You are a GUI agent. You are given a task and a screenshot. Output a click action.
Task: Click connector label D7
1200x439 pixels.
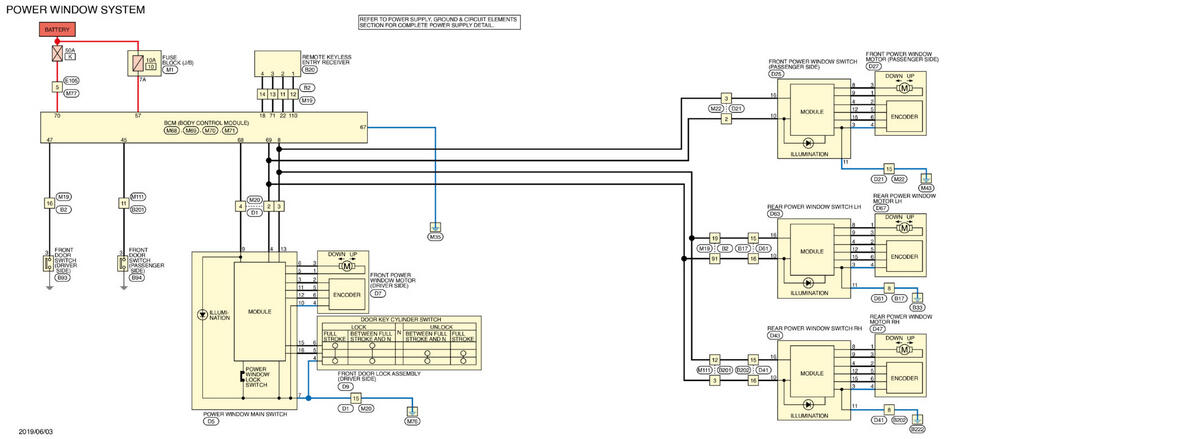coord(378,294)
